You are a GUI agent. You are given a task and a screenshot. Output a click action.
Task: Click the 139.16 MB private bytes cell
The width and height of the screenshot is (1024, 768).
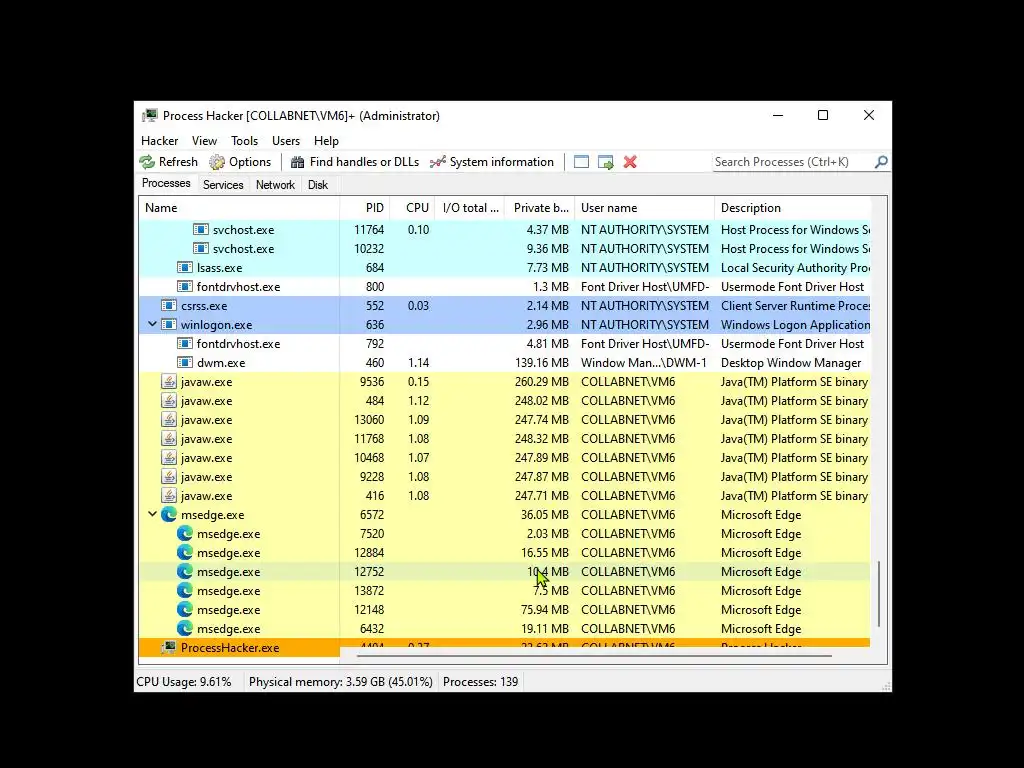[541, 362]
